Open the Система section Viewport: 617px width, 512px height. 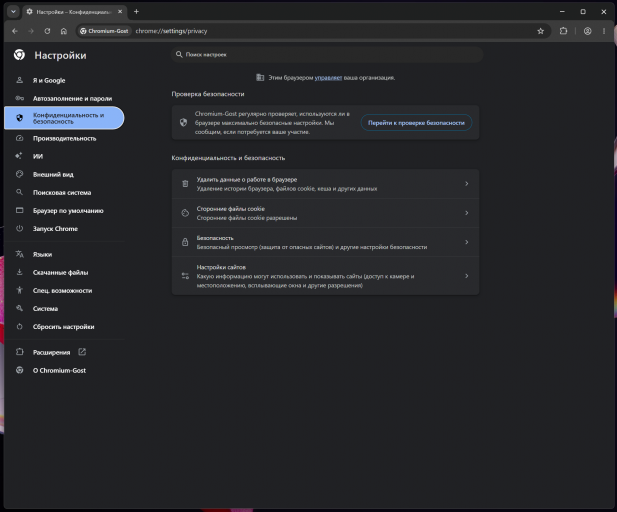64,309
